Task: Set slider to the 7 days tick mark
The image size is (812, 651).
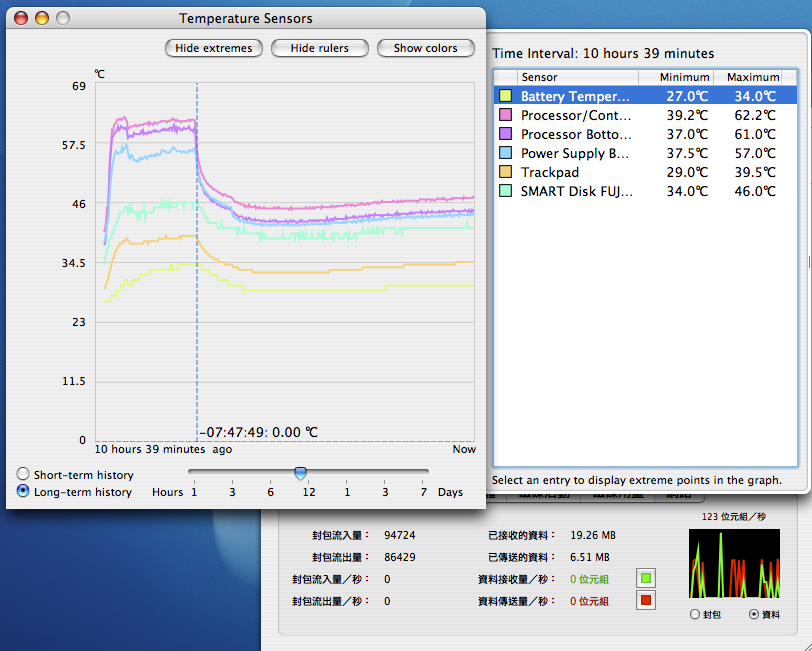Action: pos(424,482)
